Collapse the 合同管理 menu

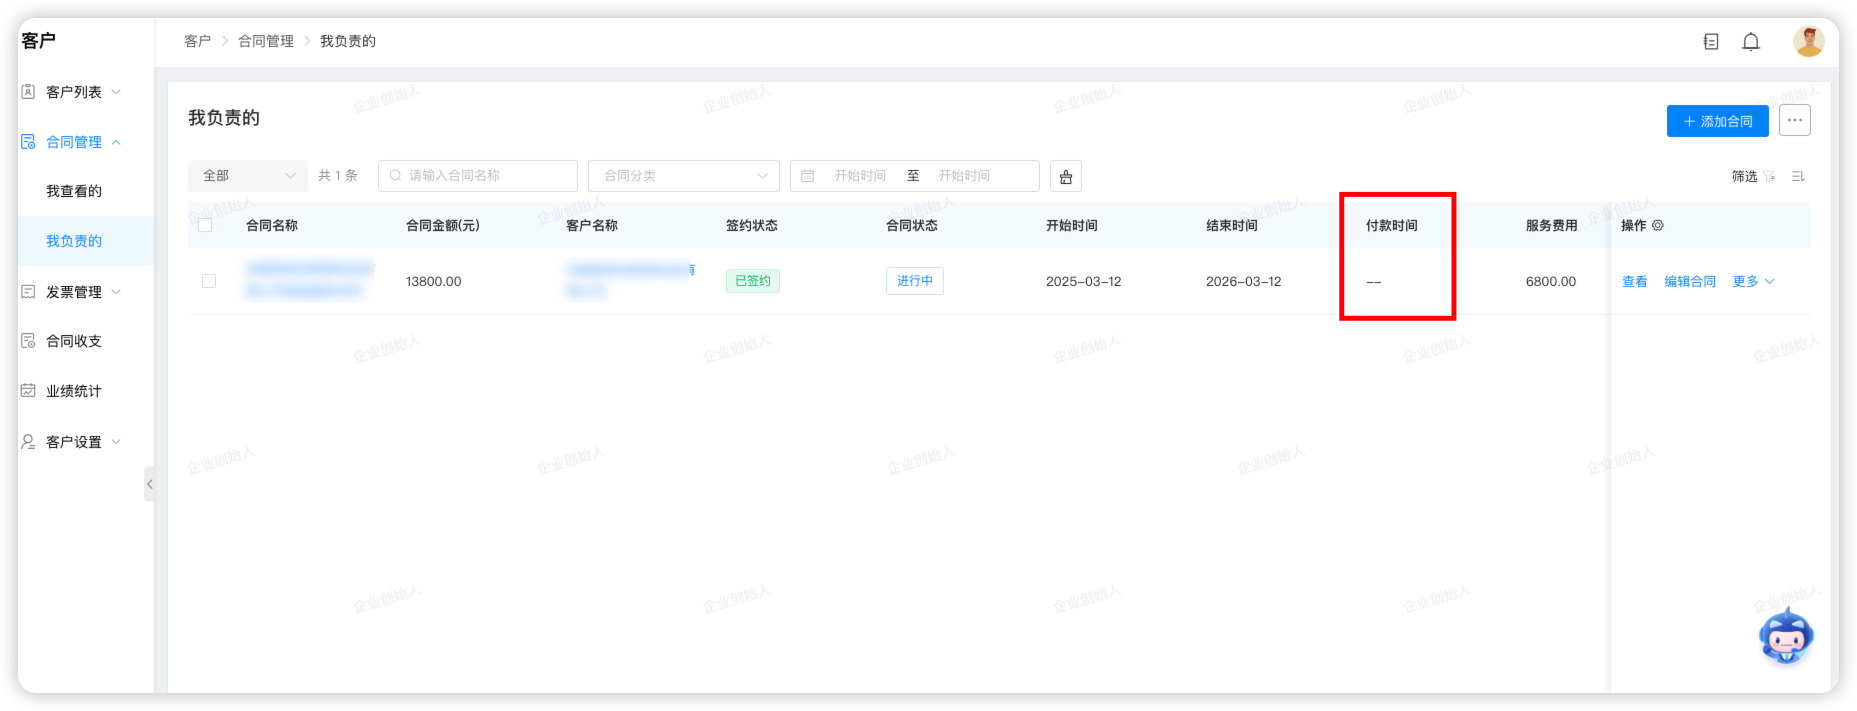[116, 142]
